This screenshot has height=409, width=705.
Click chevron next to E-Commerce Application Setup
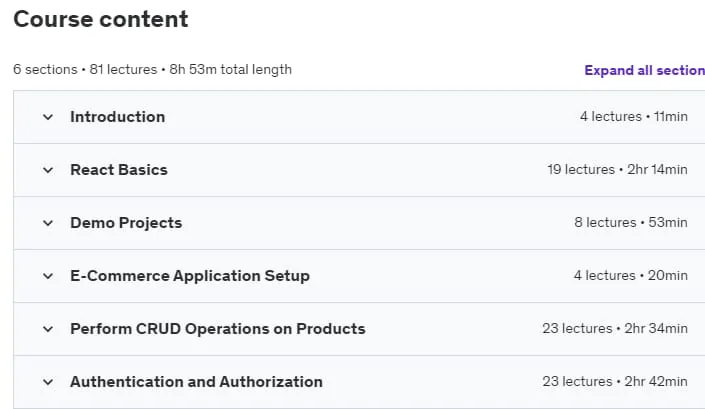click(48, 276)
